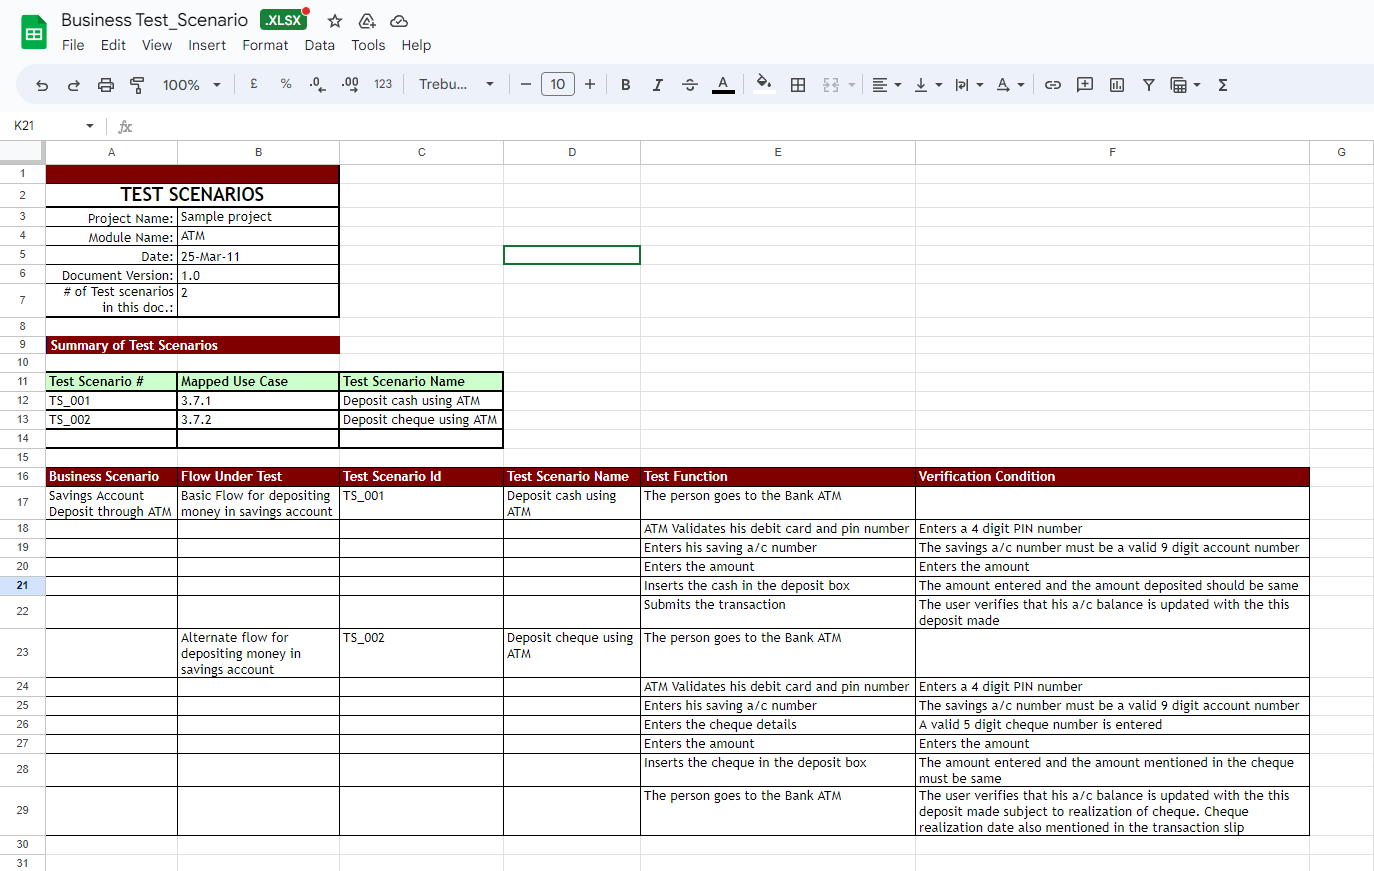Open text rotation dropdown
The image size is (1374, 871).
tap(1010, 85)
